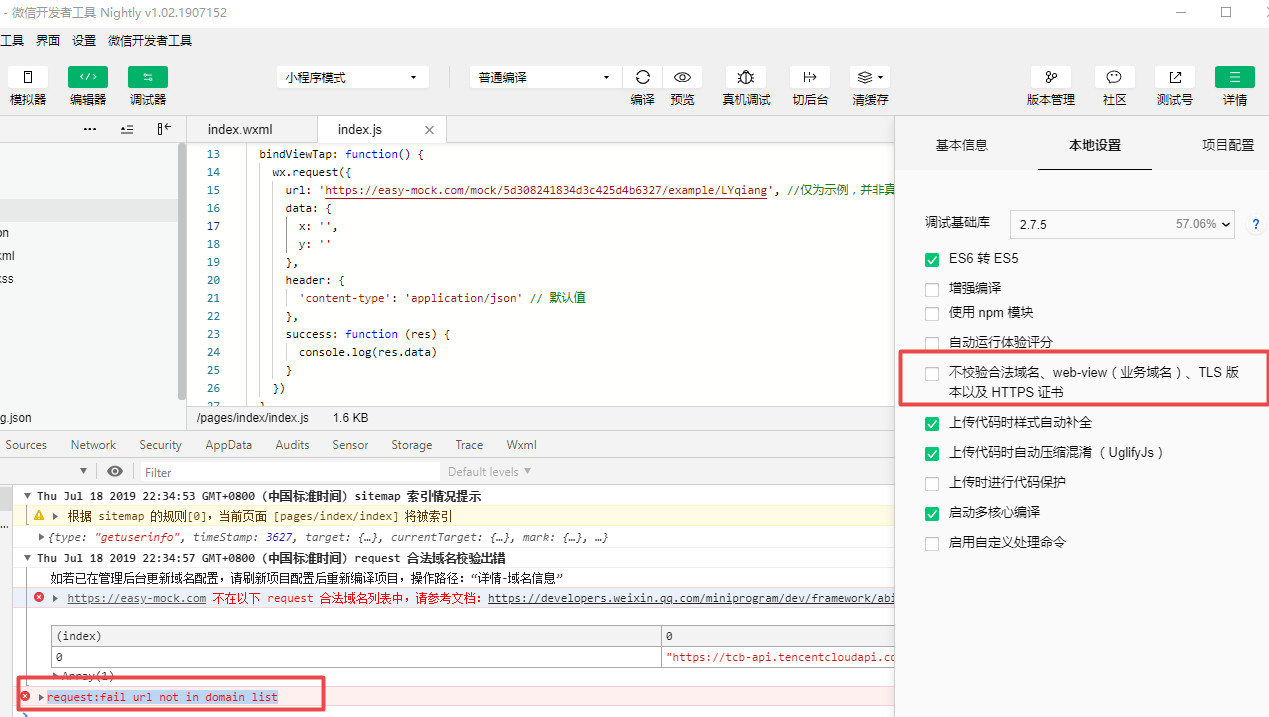
Task: Click the console Filter input field
Action: (x=288, y=472)
